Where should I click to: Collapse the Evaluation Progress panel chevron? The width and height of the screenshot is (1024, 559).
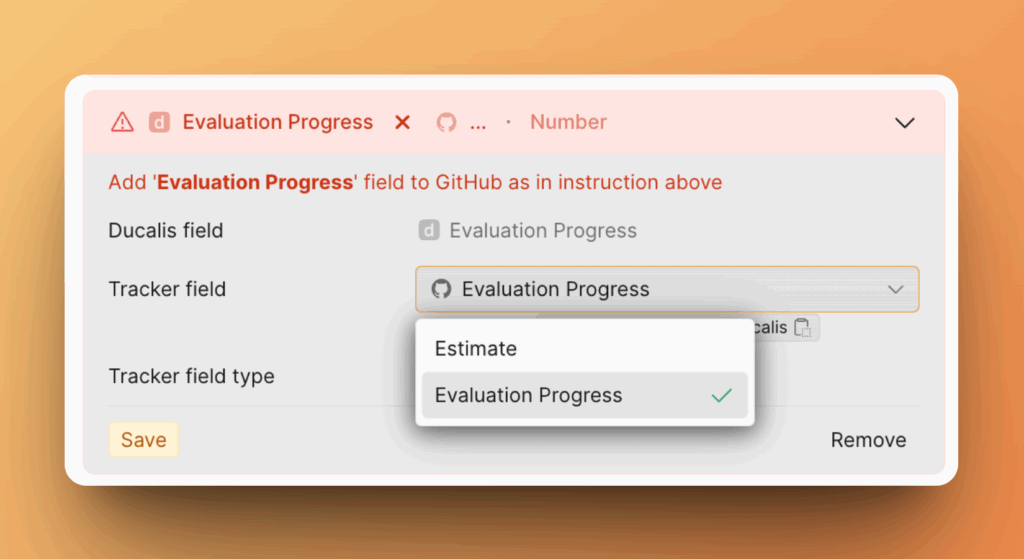click(904, 122)
